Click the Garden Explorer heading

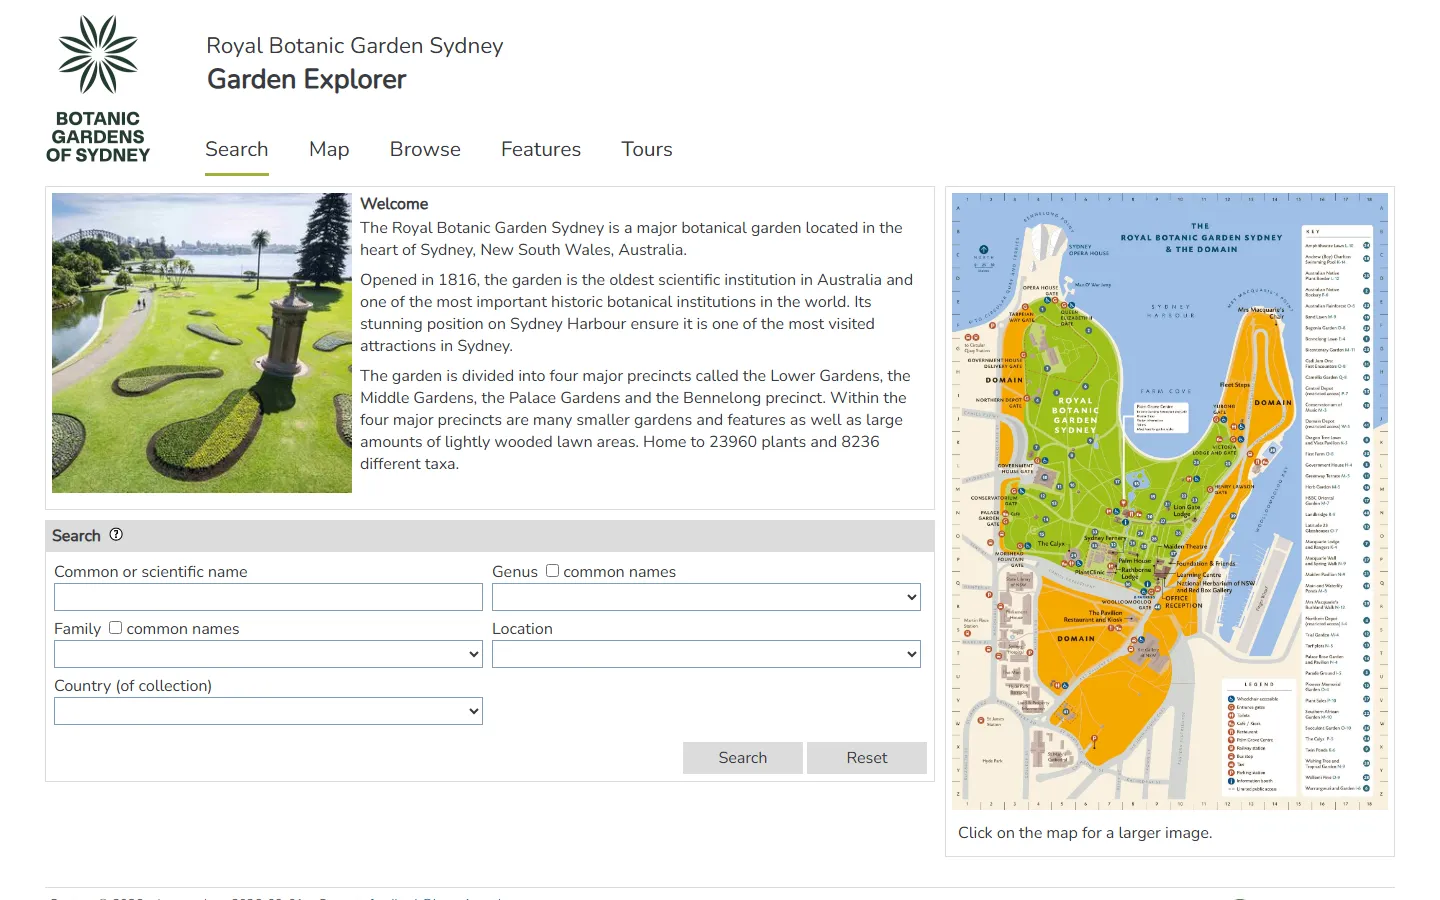307,79
